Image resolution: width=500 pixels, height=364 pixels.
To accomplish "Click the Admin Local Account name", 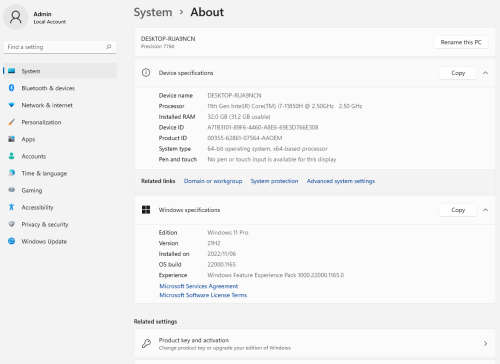I will click(x=49, y=17).
